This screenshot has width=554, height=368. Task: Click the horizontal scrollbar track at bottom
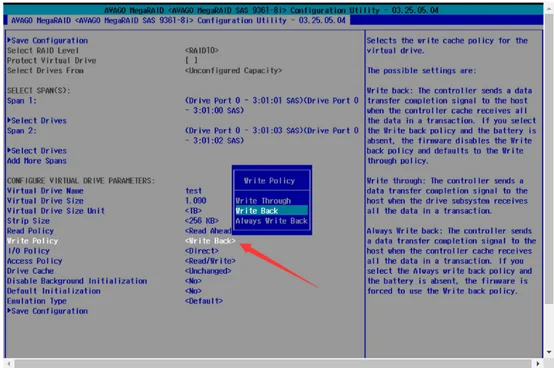(x=273, y=363)
